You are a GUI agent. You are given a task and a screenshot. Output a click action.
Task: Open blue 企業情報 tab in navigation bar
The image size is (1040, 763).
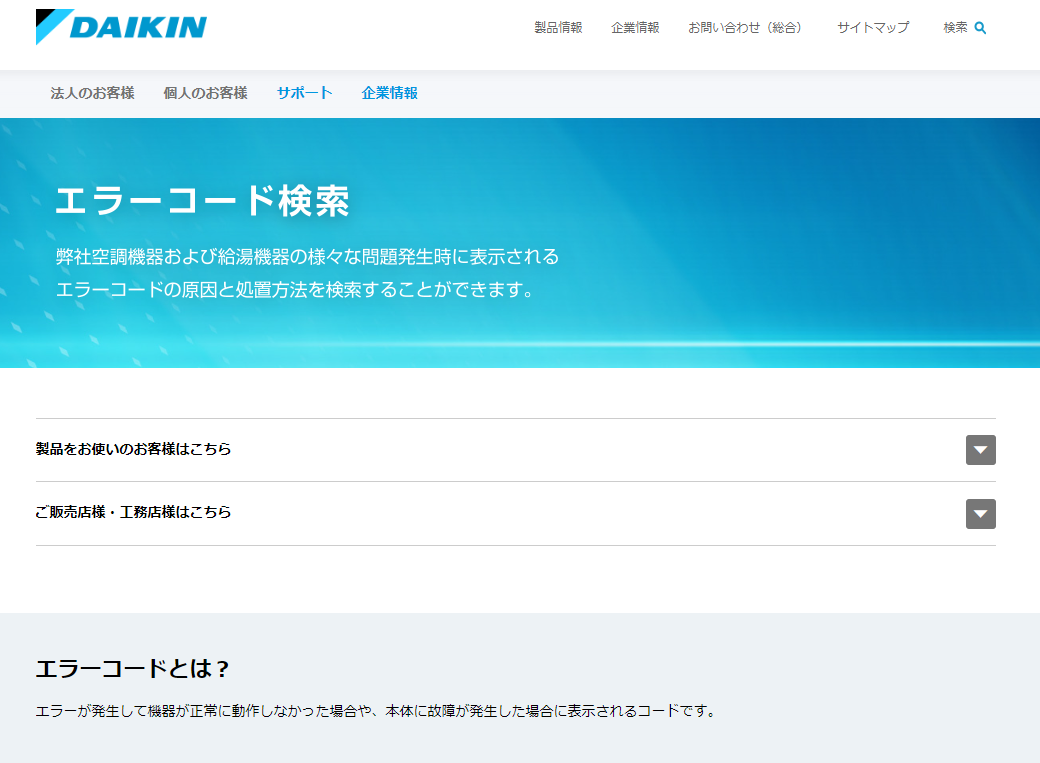[x=389, y=93]
